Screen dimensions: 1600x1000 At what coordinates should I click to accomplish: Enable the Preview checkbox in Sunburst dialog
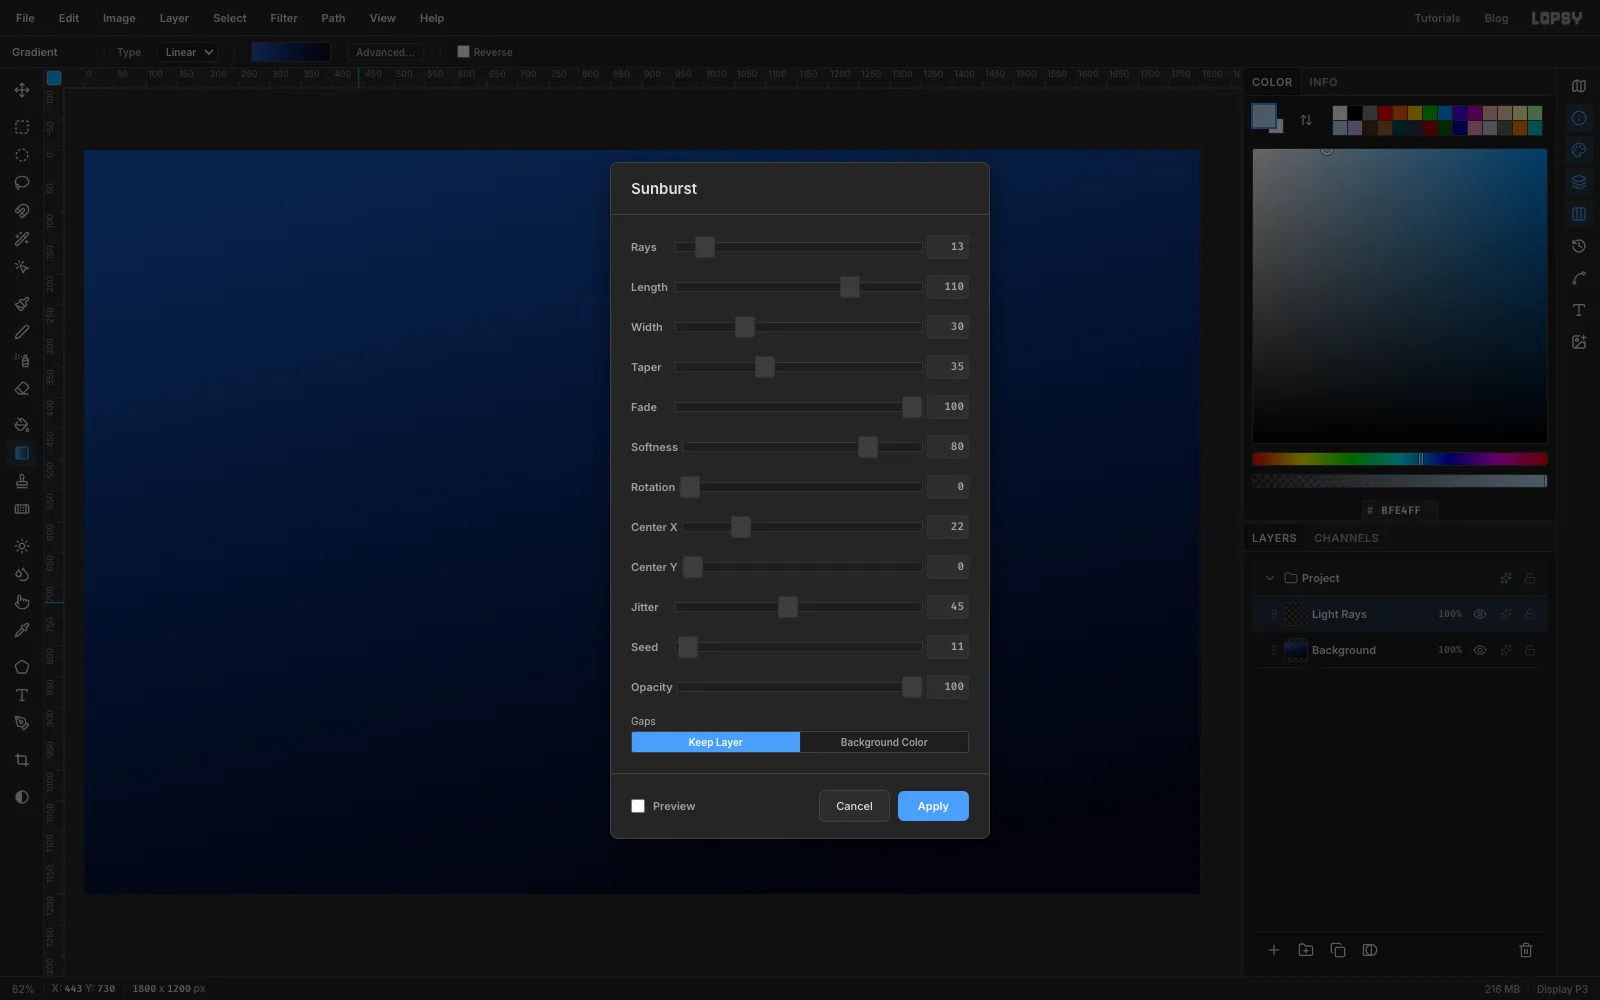(x=638, y=806)
